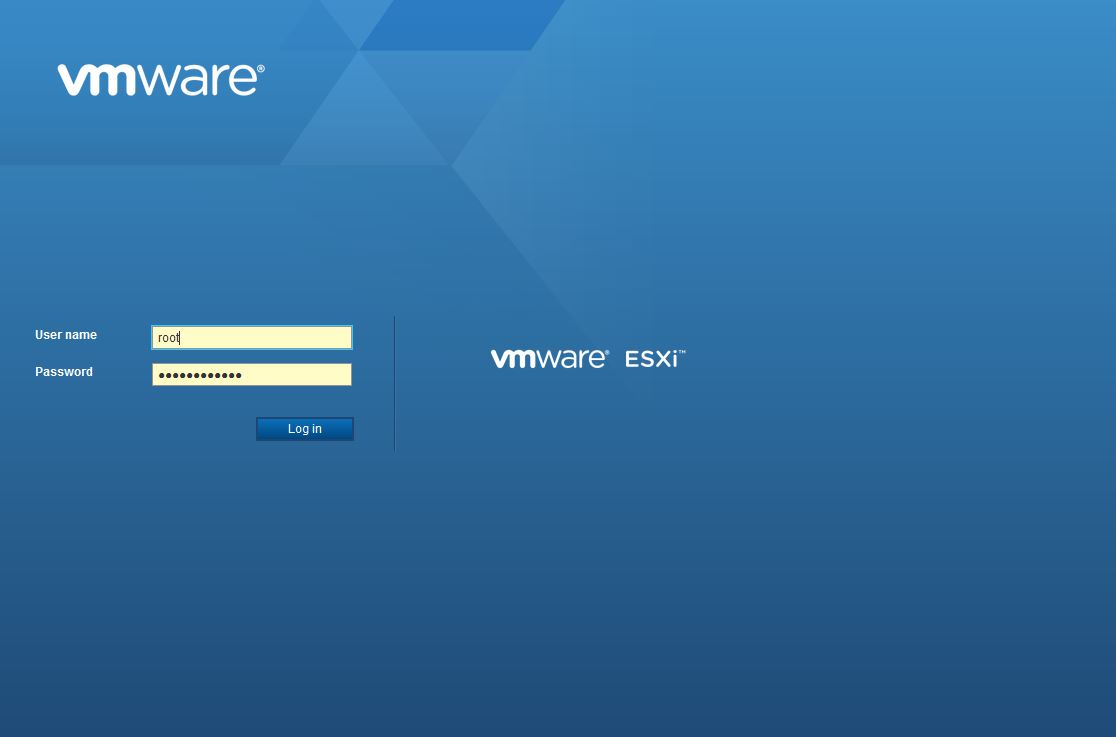Click the VMware logo on the login panel right side
The image size is (1116, 737).
(x=548, y=358)
